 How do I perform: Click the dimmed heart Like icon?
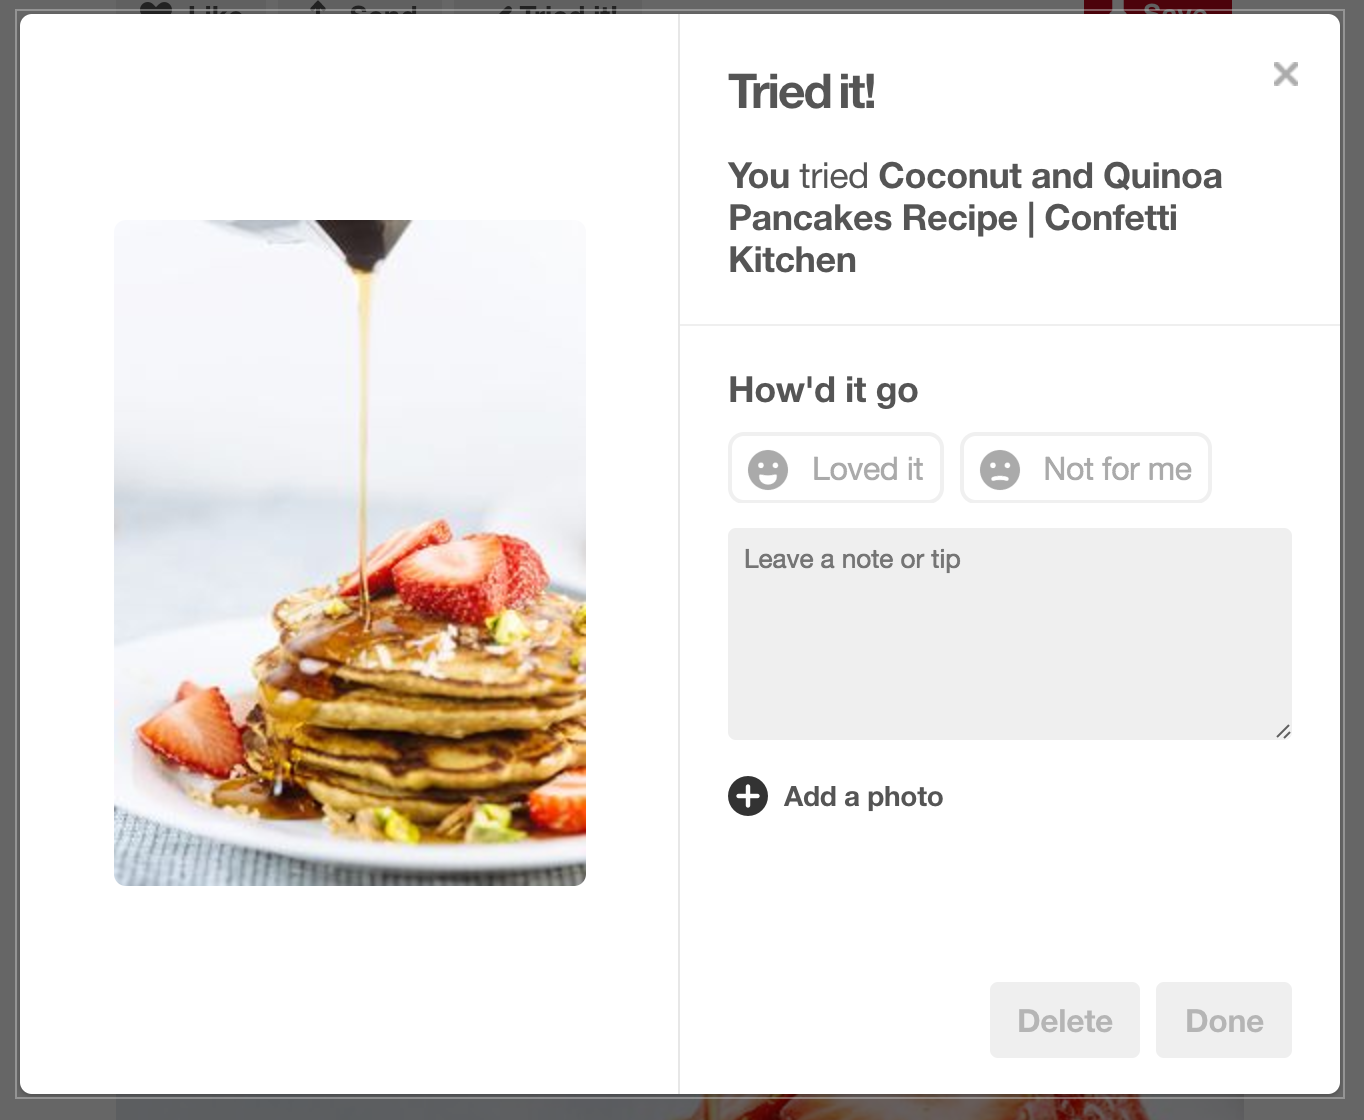pos(157,8)
